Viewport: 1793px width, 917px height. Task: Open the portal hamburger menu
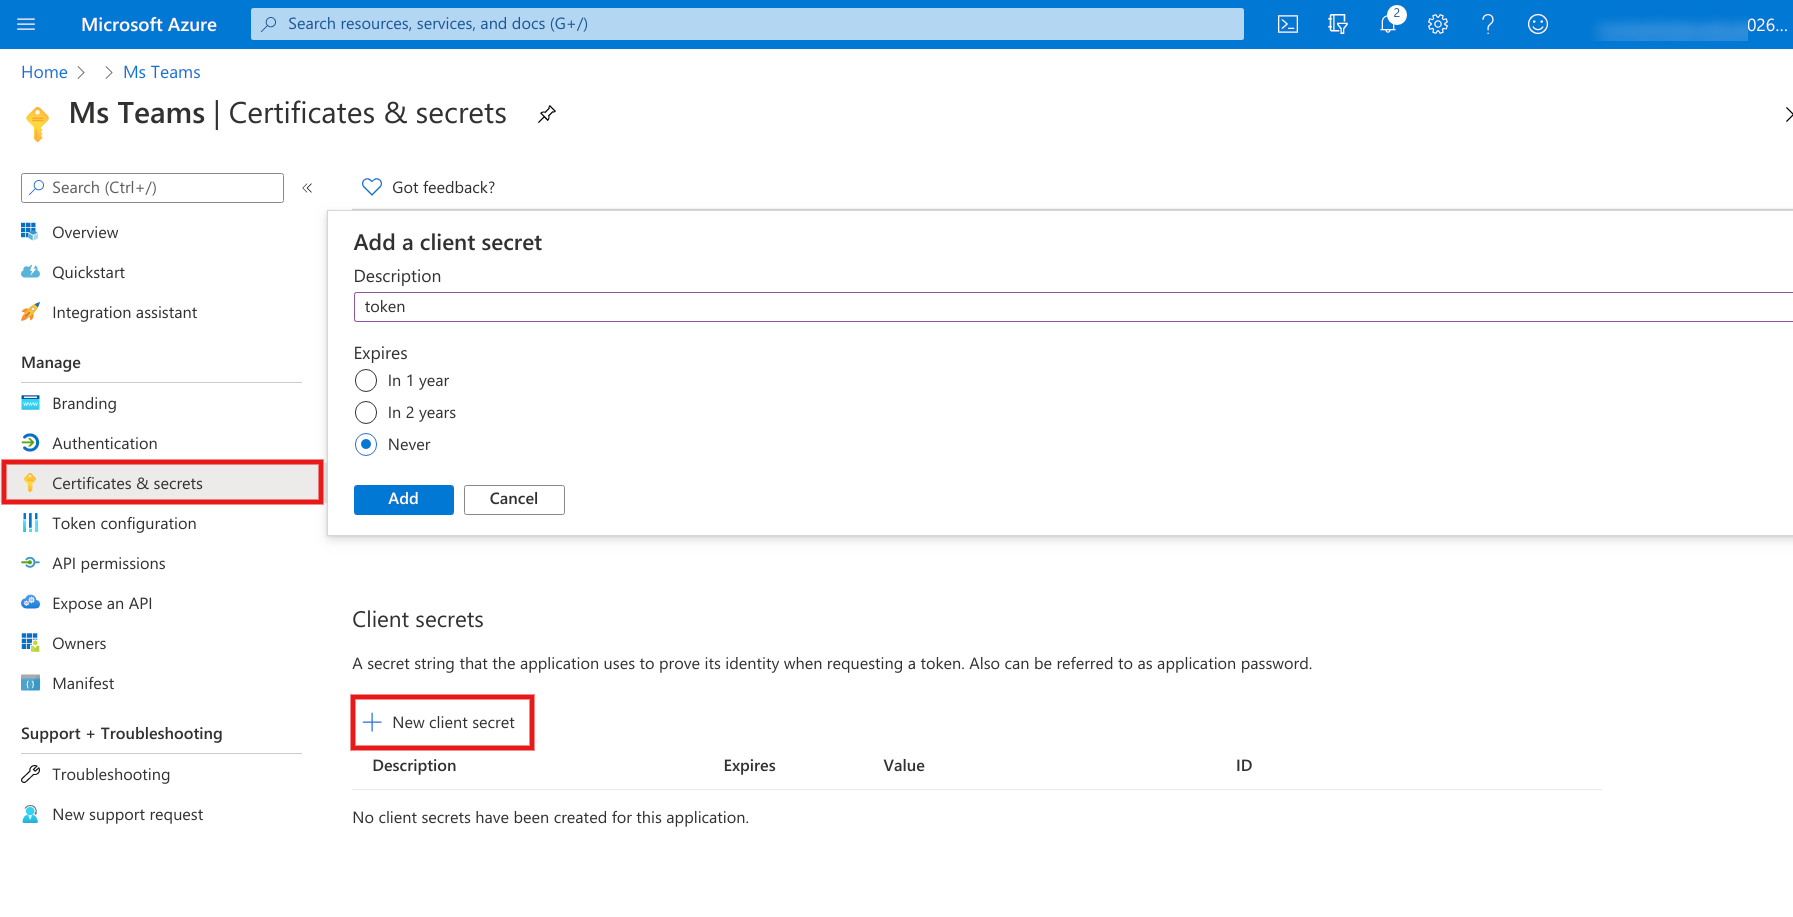click(x=27, y=24)
